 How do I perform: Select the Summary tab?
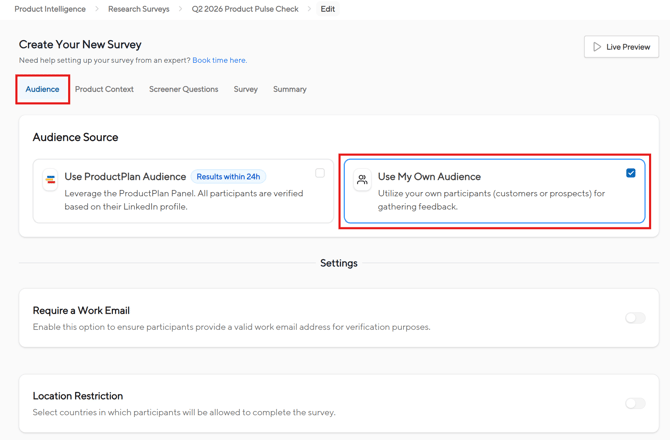290,89
